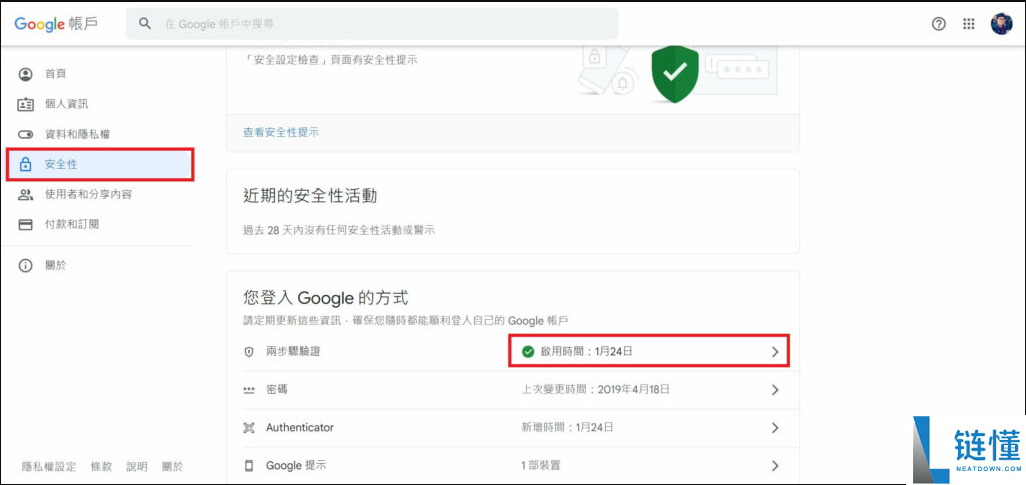
Task: Expand the Authenticator row chevron
Action: (x=775, y=428)
